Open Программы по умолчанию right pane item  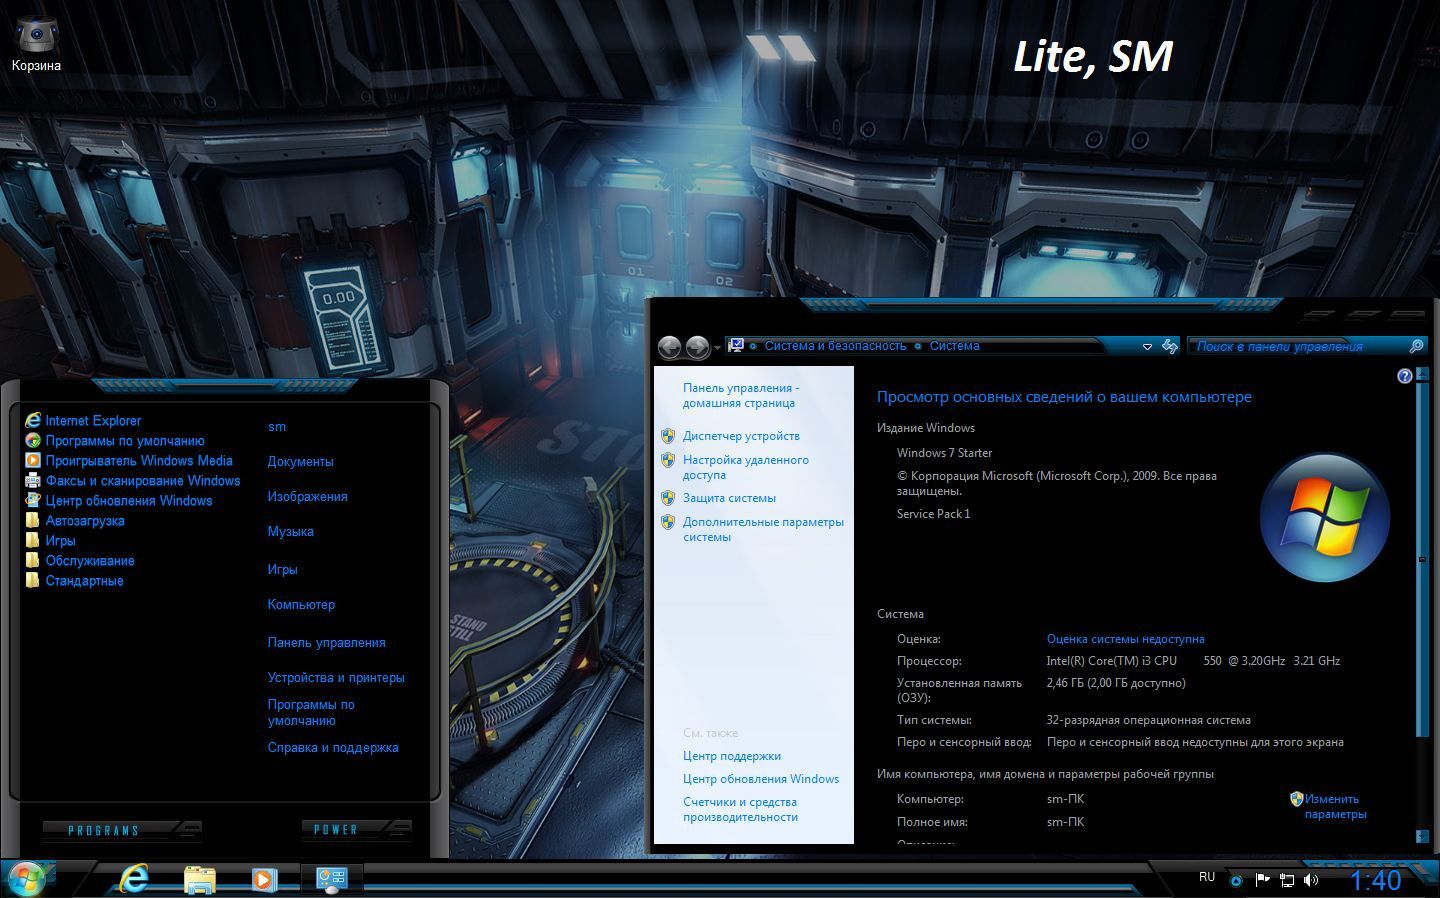311,713
